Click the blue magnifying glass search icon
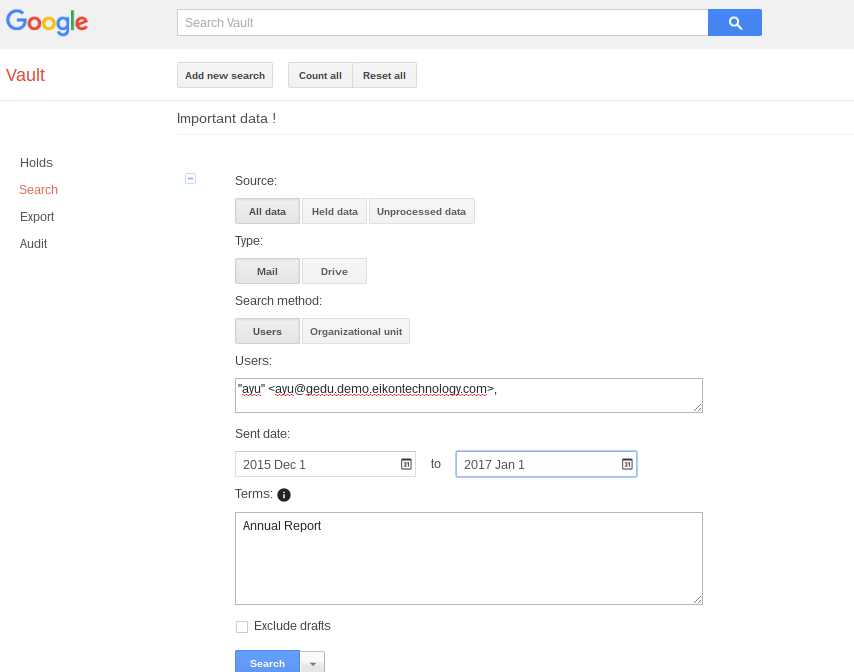854x672 pixels. pos(734,23)
